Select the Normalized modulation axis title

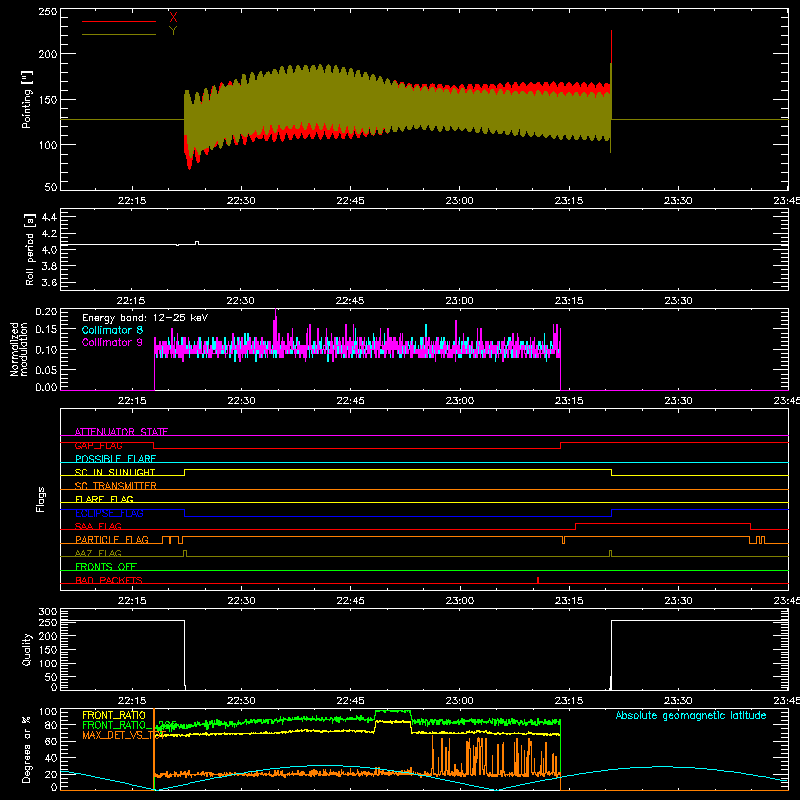click(19, 349)
